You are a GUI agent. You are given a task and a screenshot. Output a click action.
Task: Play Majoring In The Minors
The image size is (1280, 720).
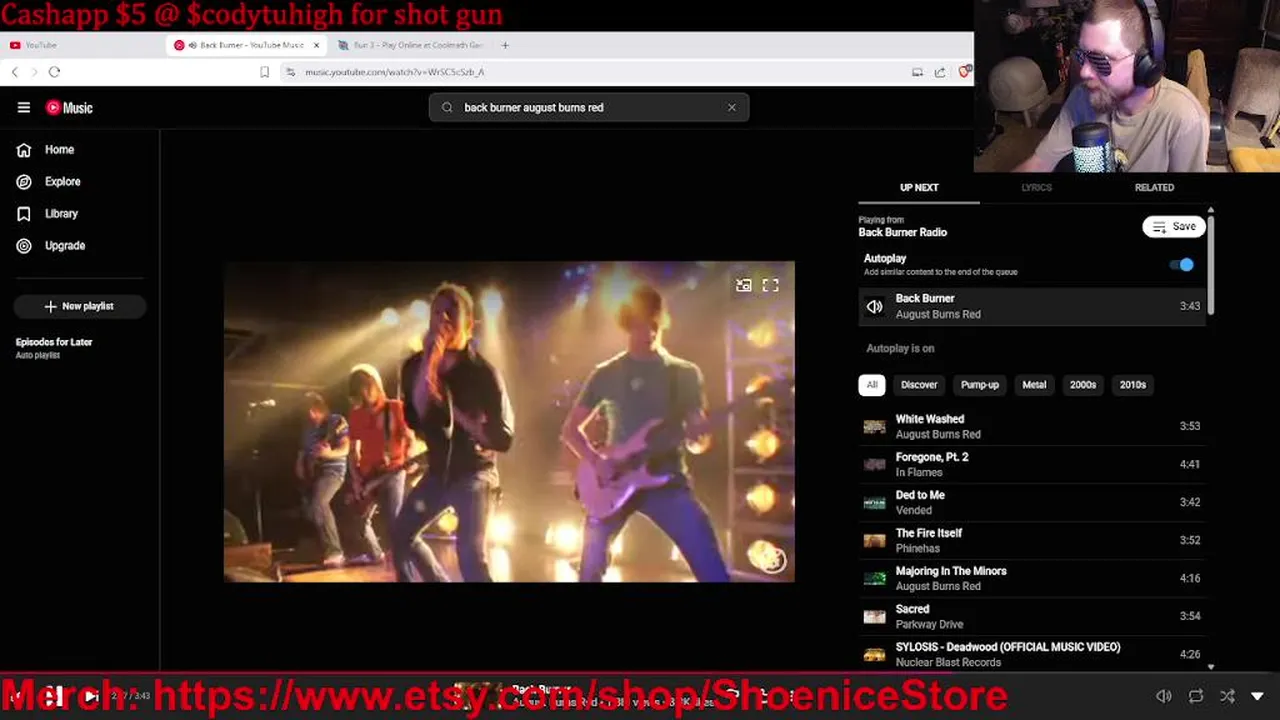pos(1032,578)
